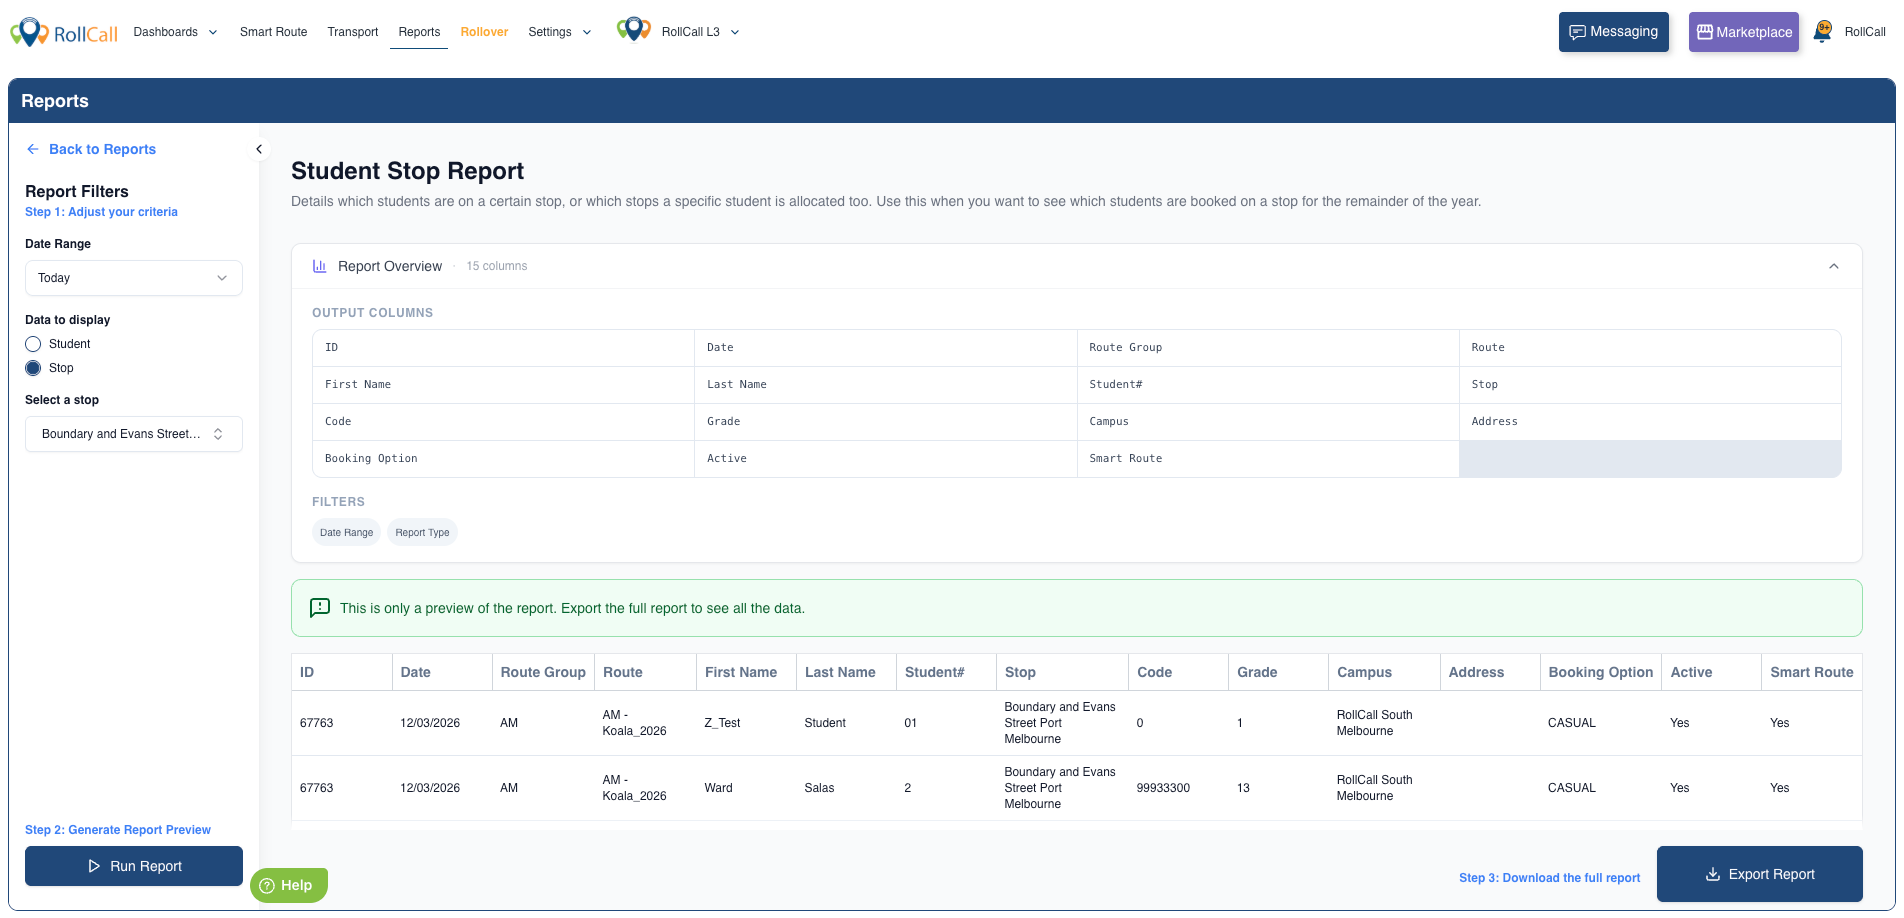Click the RollCall L3 organization pin icon
The width and height of the screenshot is (1904, 918).
(x=633, y=31)
